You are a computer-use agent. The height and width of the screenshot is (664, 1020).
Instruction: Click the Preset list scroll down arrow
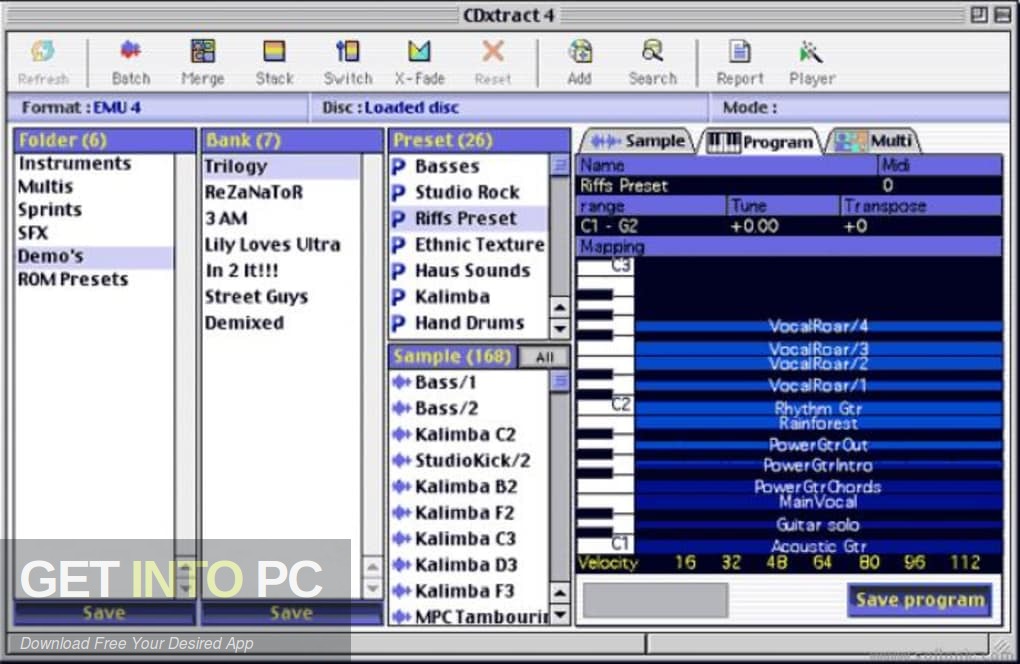coord(559,328)
